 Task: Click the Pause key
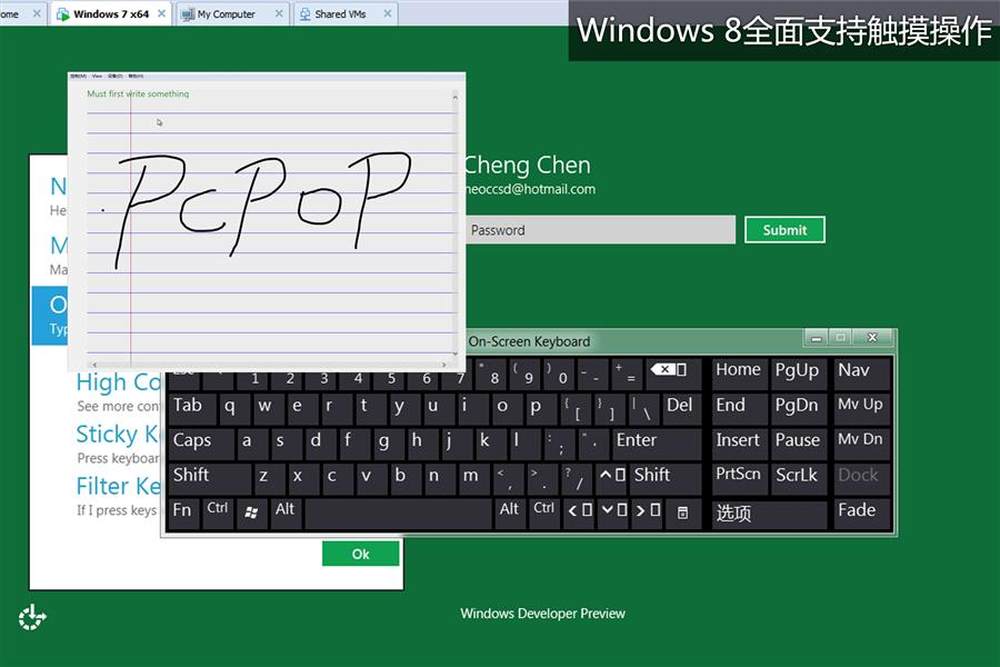tap(797, 443)
